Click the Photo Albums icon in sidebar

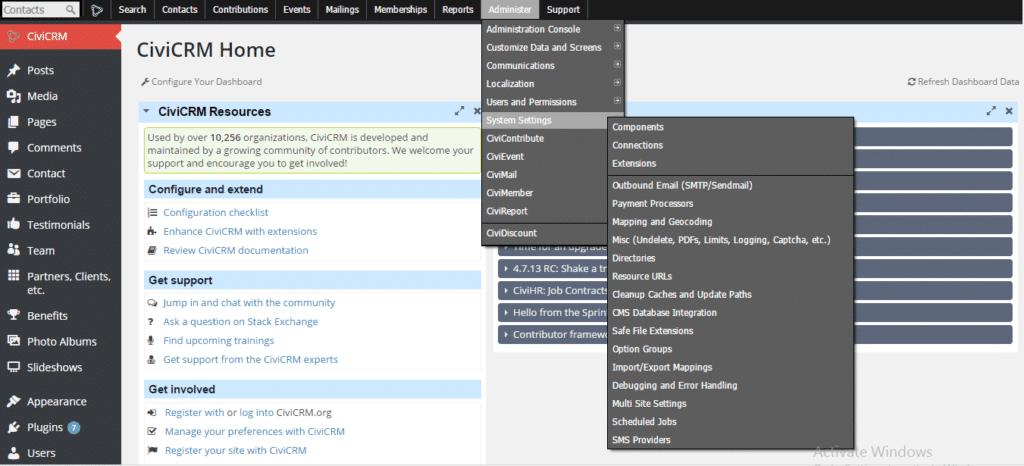13,341
